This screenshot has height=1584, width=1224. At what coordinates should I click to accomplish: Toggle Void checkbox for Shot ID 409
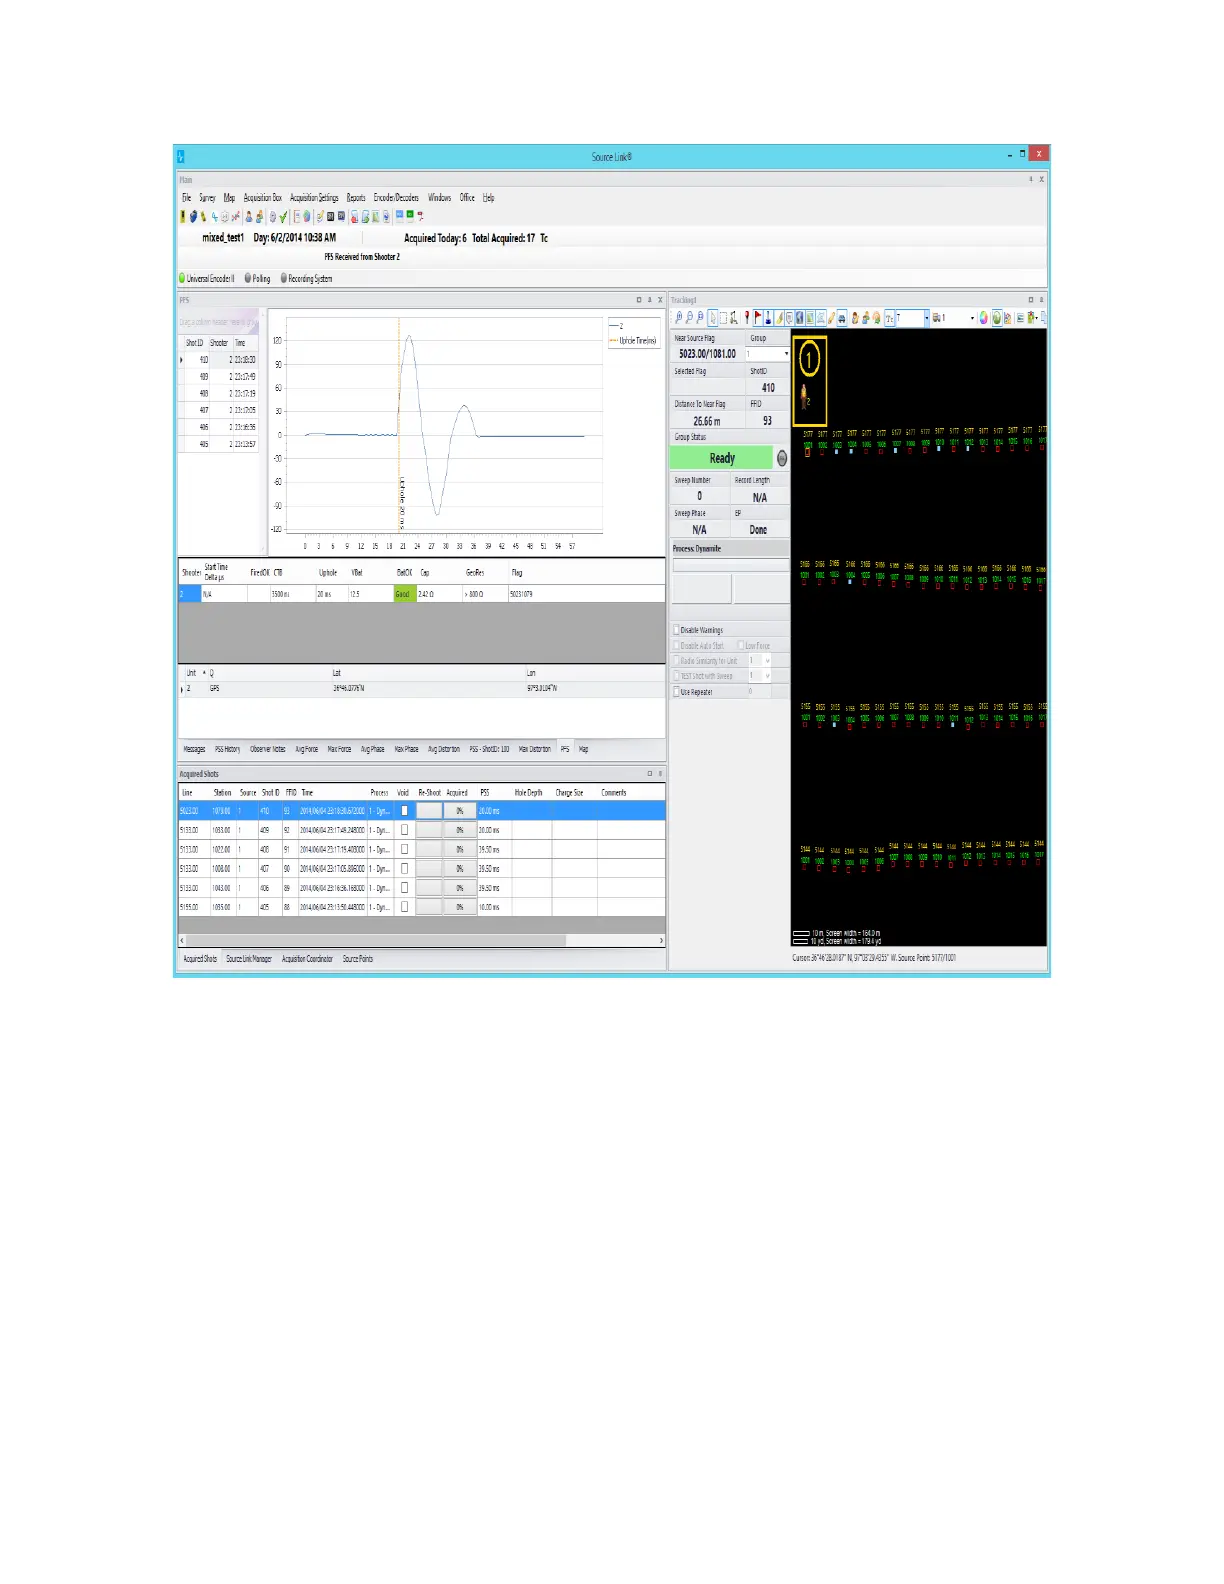pos(404,829)
